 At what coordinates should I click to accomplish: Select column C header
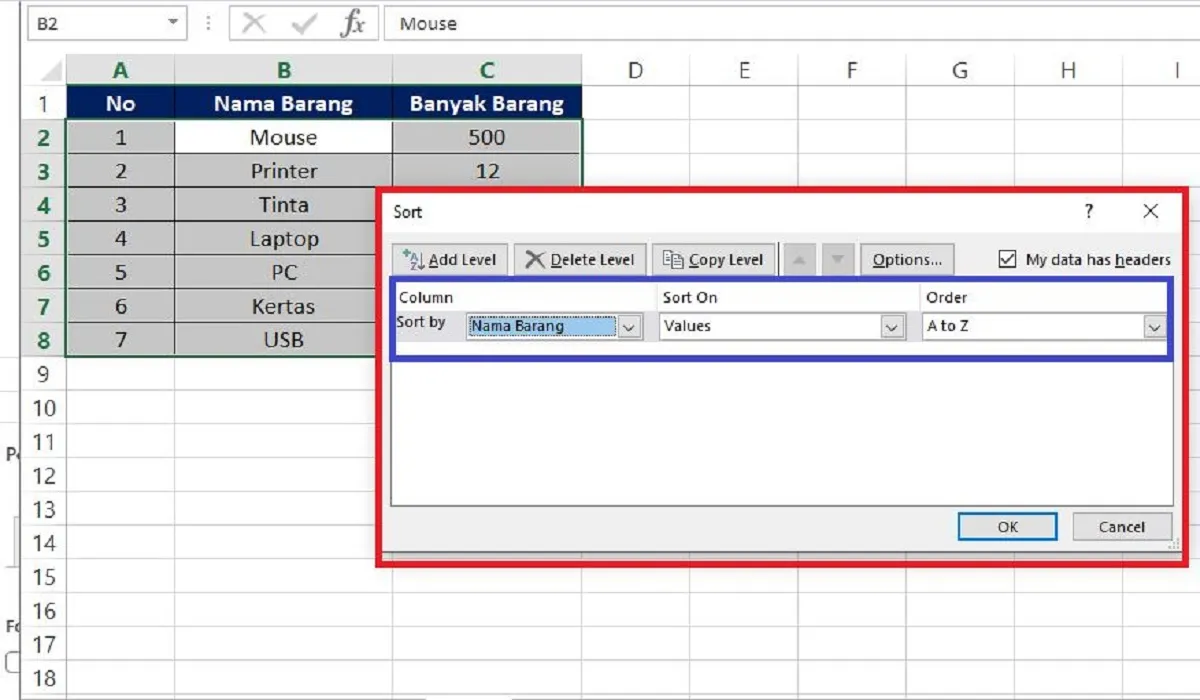487,70
